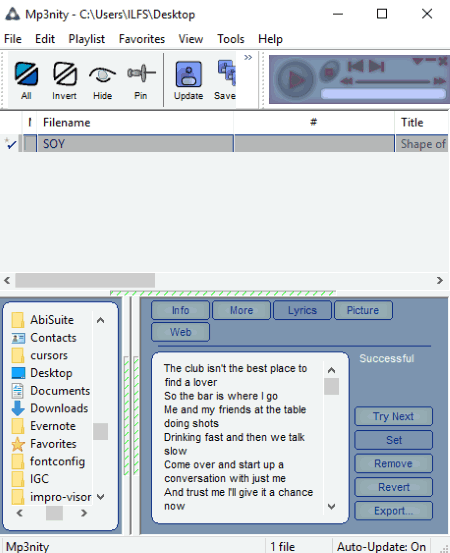Click the Save toolbar icon
This screenshot has height=553, width=450.
tap(226, 73)
